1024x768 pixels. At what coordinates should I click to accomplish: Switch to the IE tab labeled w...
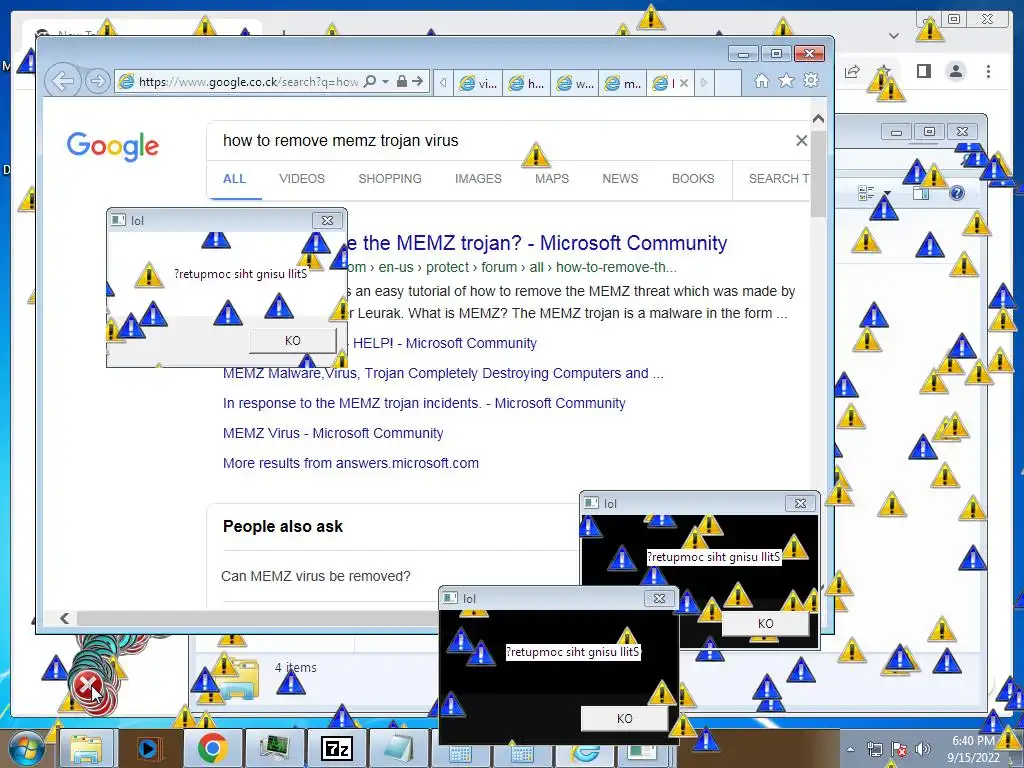[x=575, y=83]
